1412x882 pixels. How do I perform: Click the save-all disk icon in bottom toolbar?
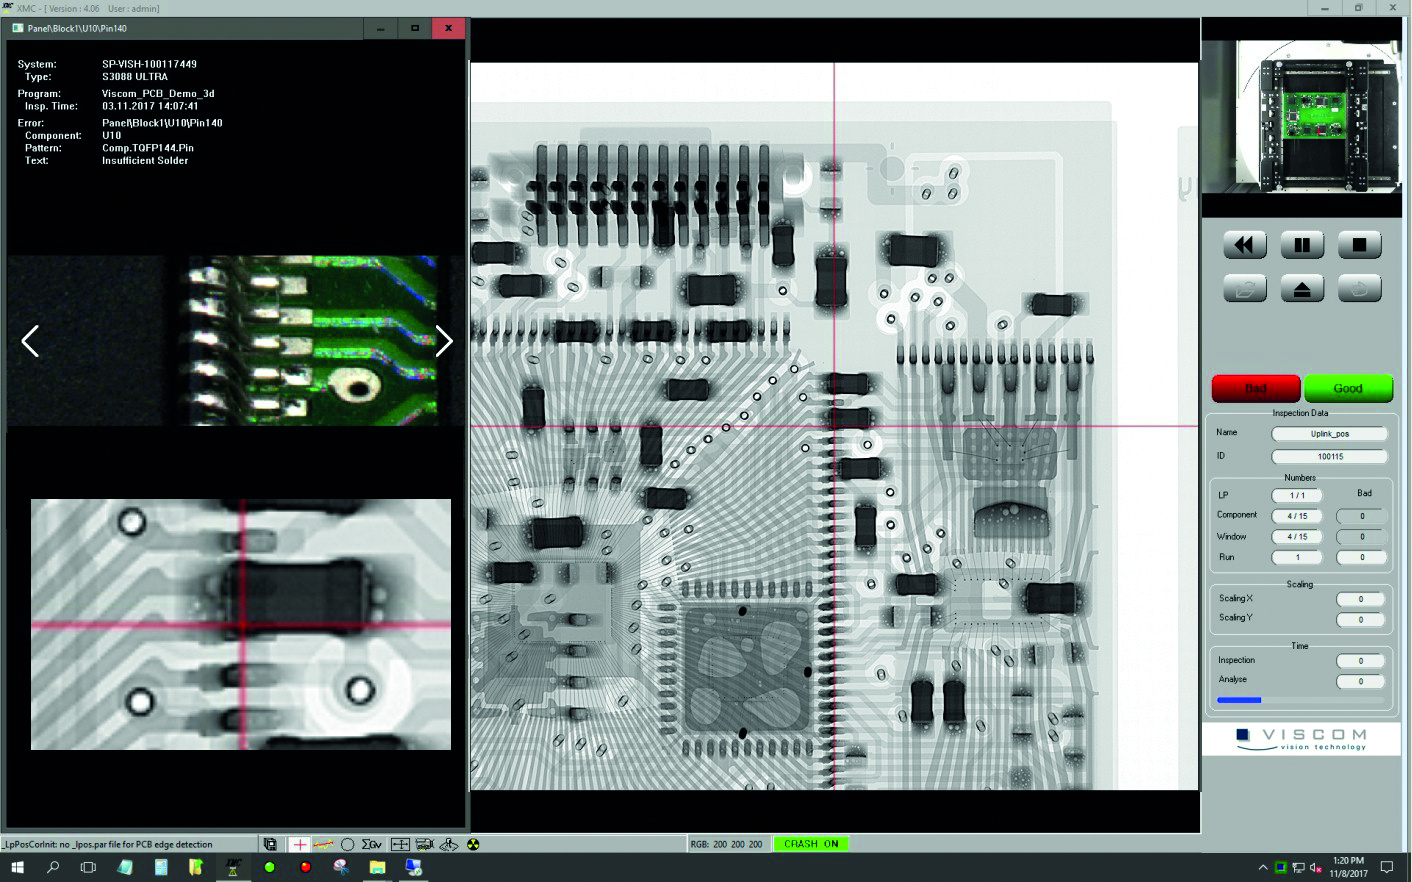coord(270,844)
